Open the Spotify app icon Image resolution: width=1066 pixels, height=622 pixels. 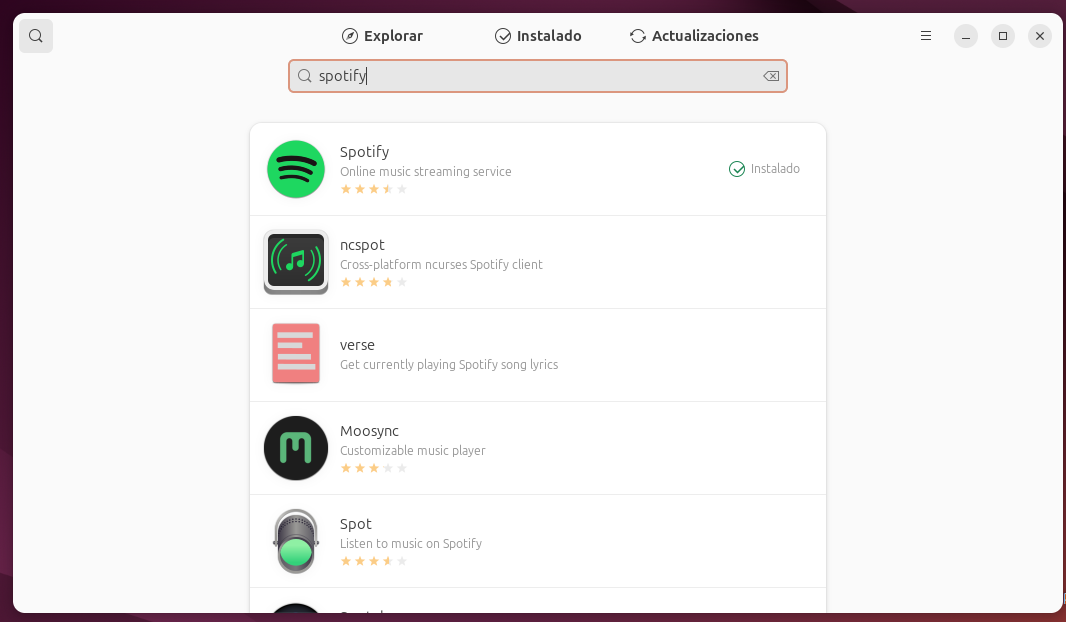click(296, 169)
